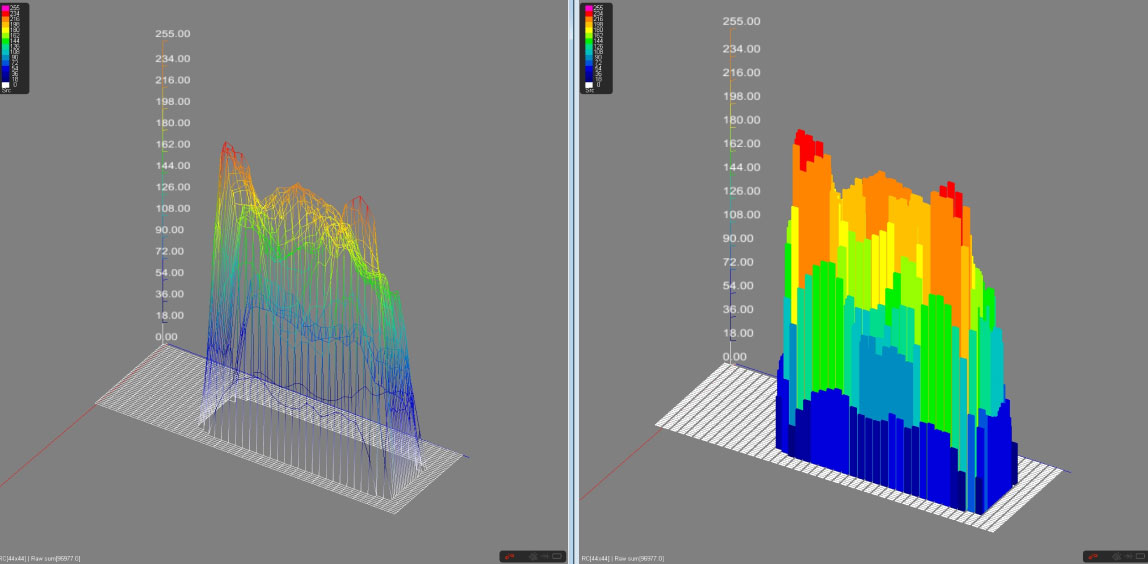
Task: Click the red axes icon in left panel
Action: coord(510,556)
